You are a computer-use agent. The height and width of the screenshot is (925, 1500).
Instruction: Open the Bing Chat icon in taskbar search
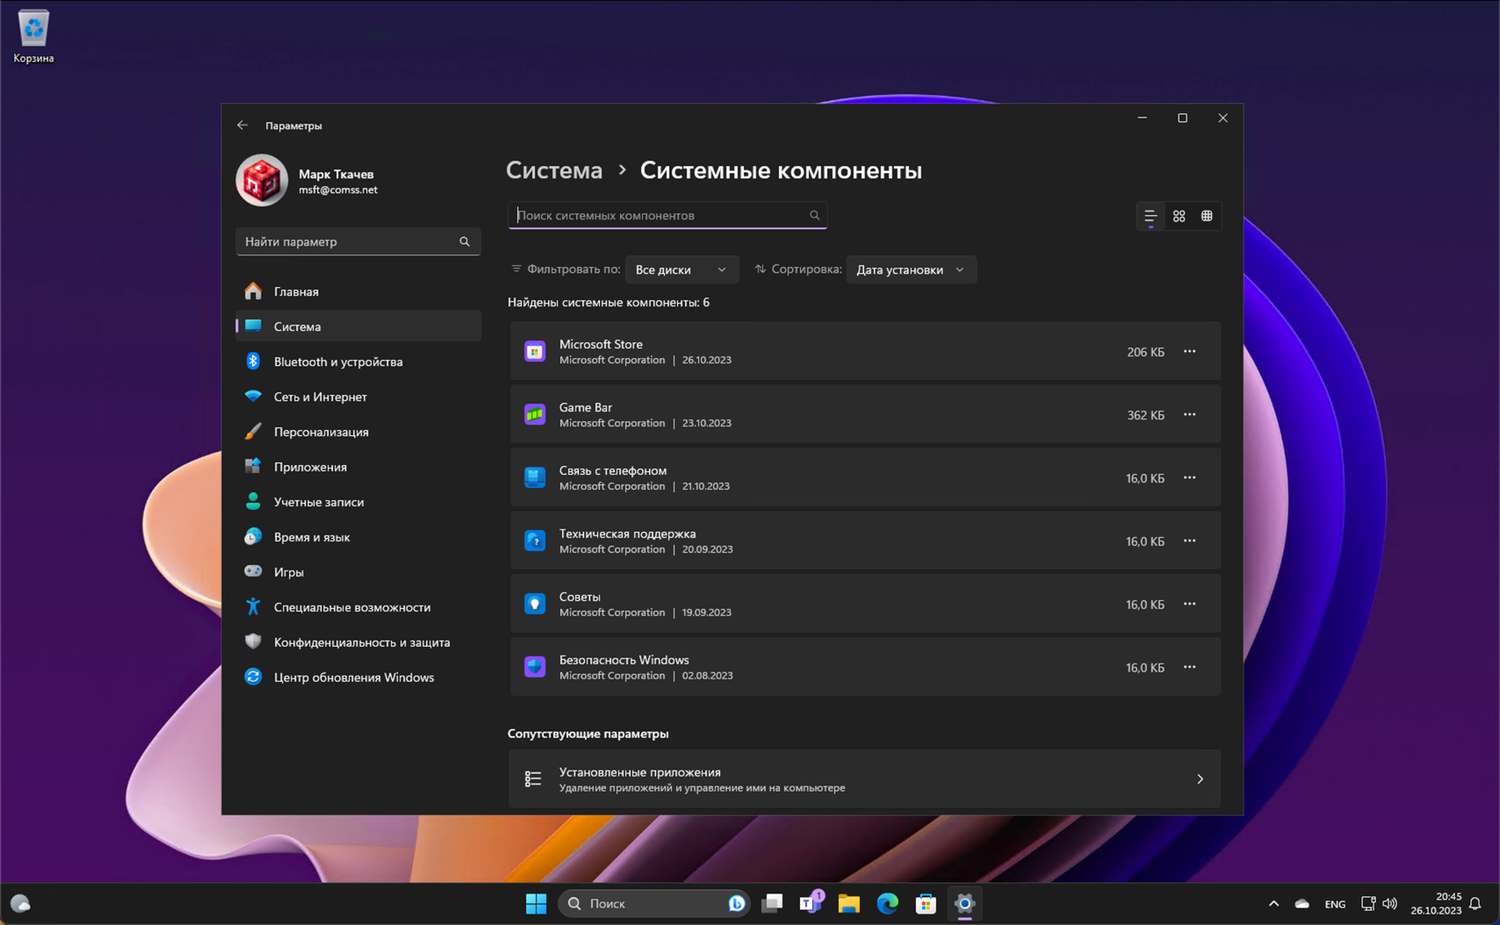click(x=737, y=904)
